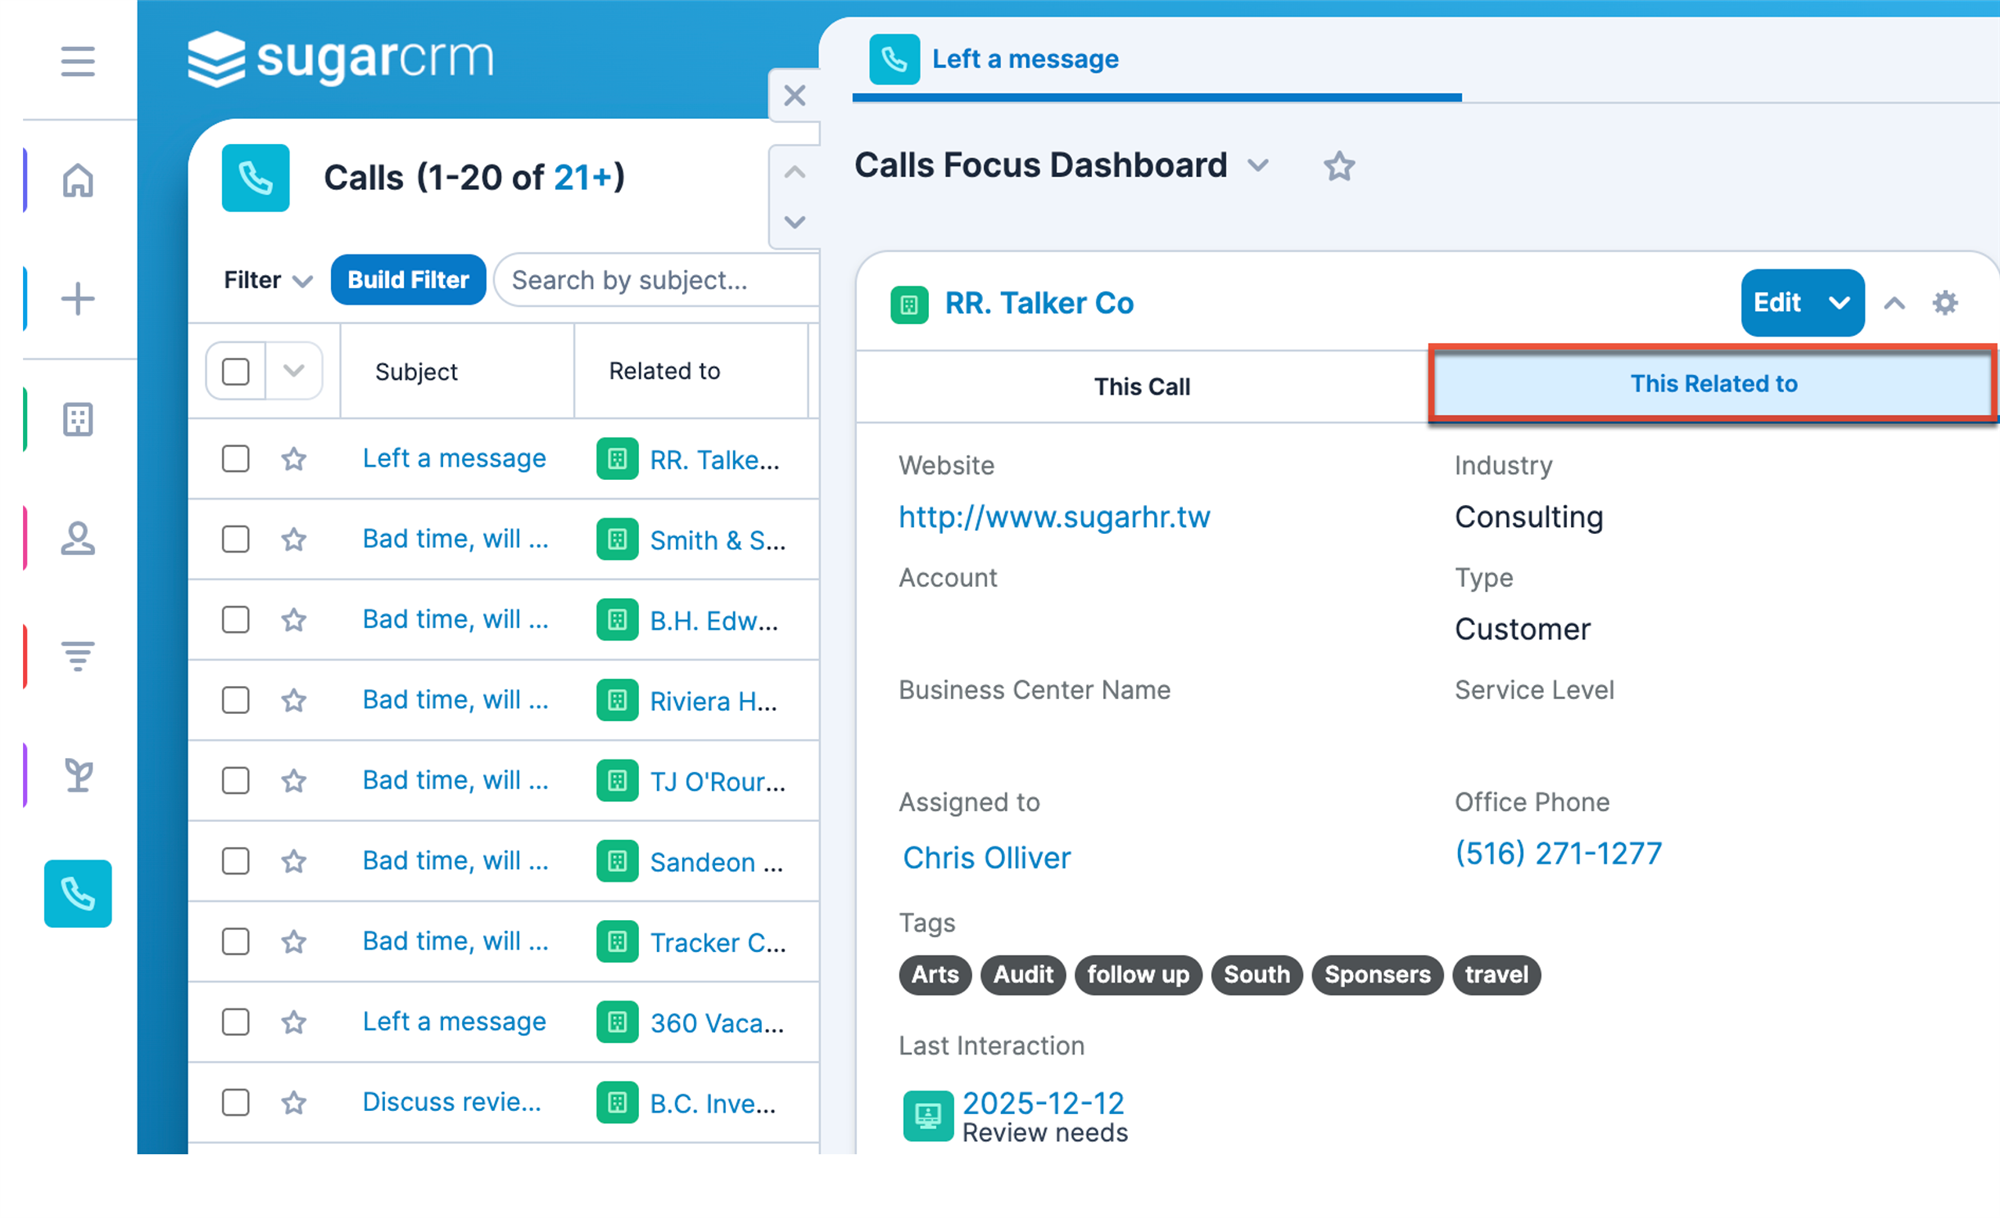Open the gear settings icon on RR. Talker Co panel

click(1944, 302)
